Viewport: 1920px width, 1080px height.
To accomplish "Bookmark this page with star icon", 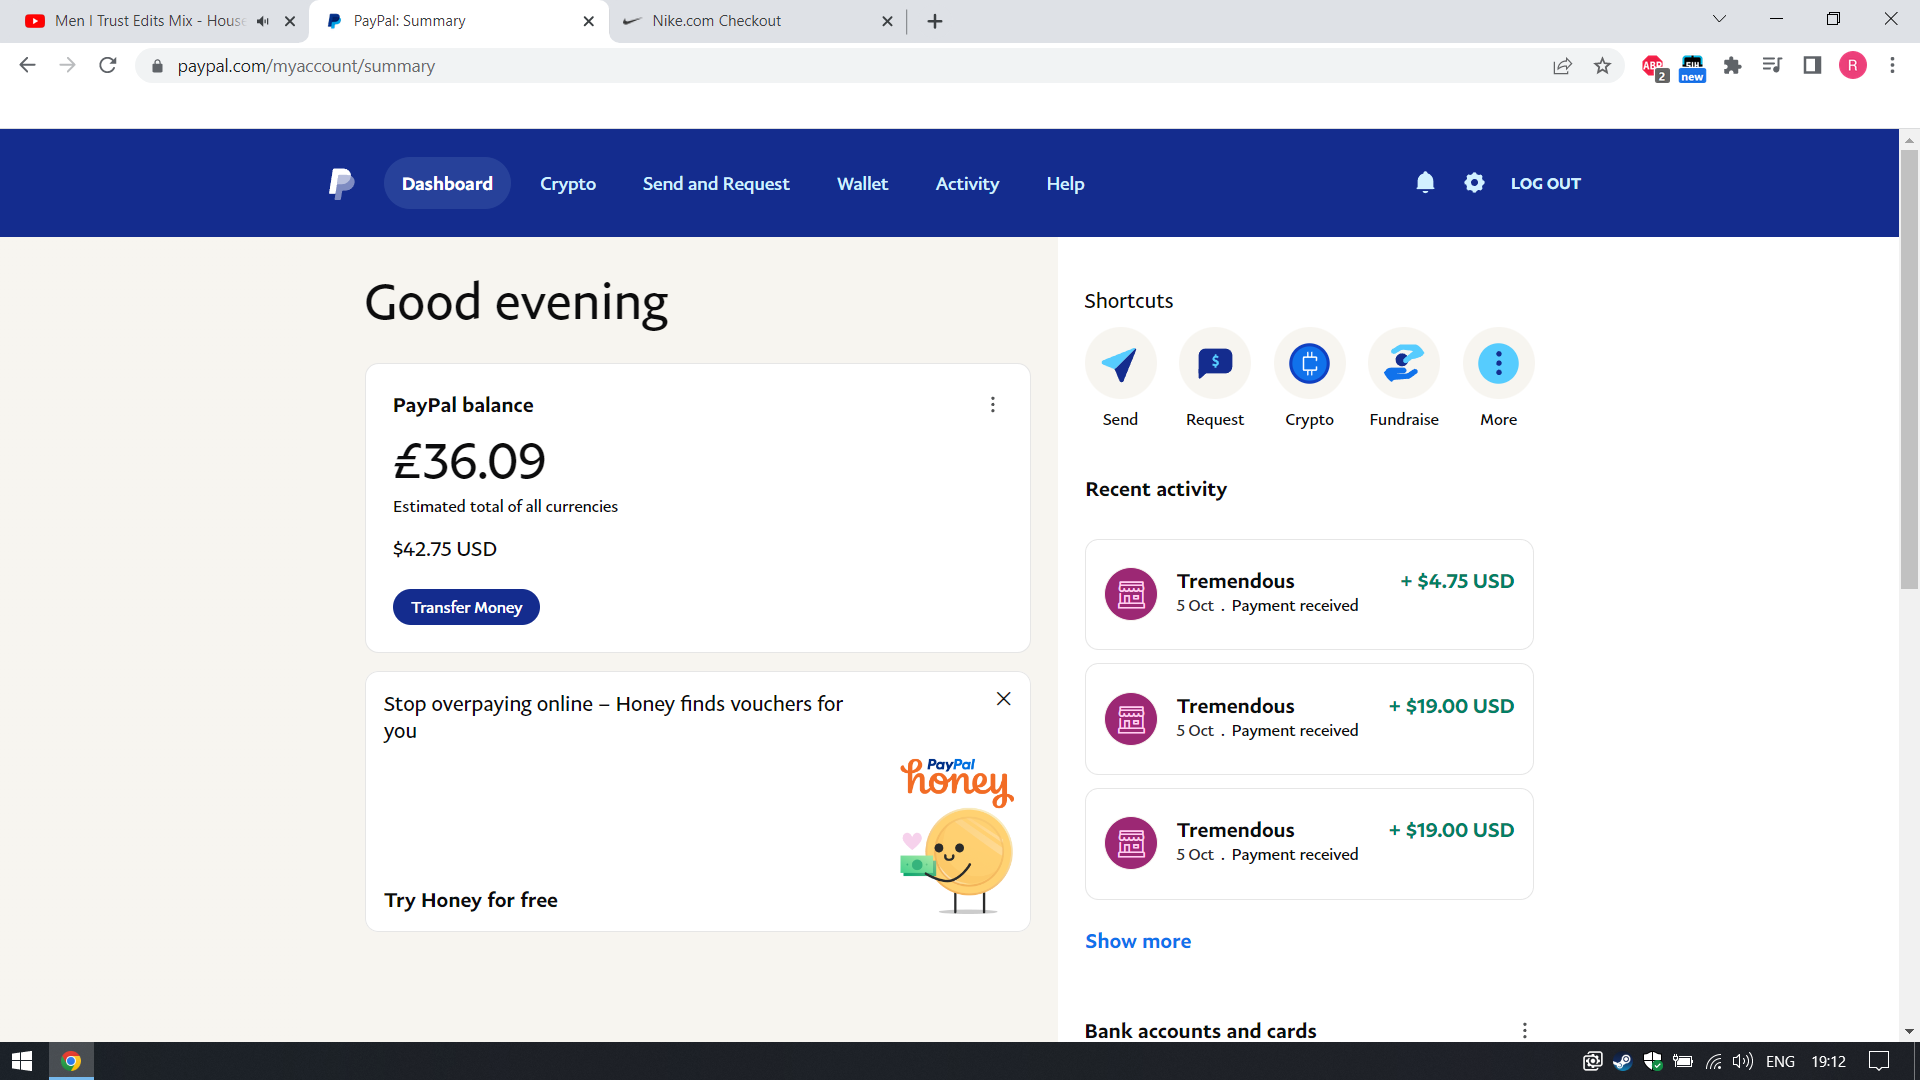I will pyautogui.click(x=1602, y=66).
